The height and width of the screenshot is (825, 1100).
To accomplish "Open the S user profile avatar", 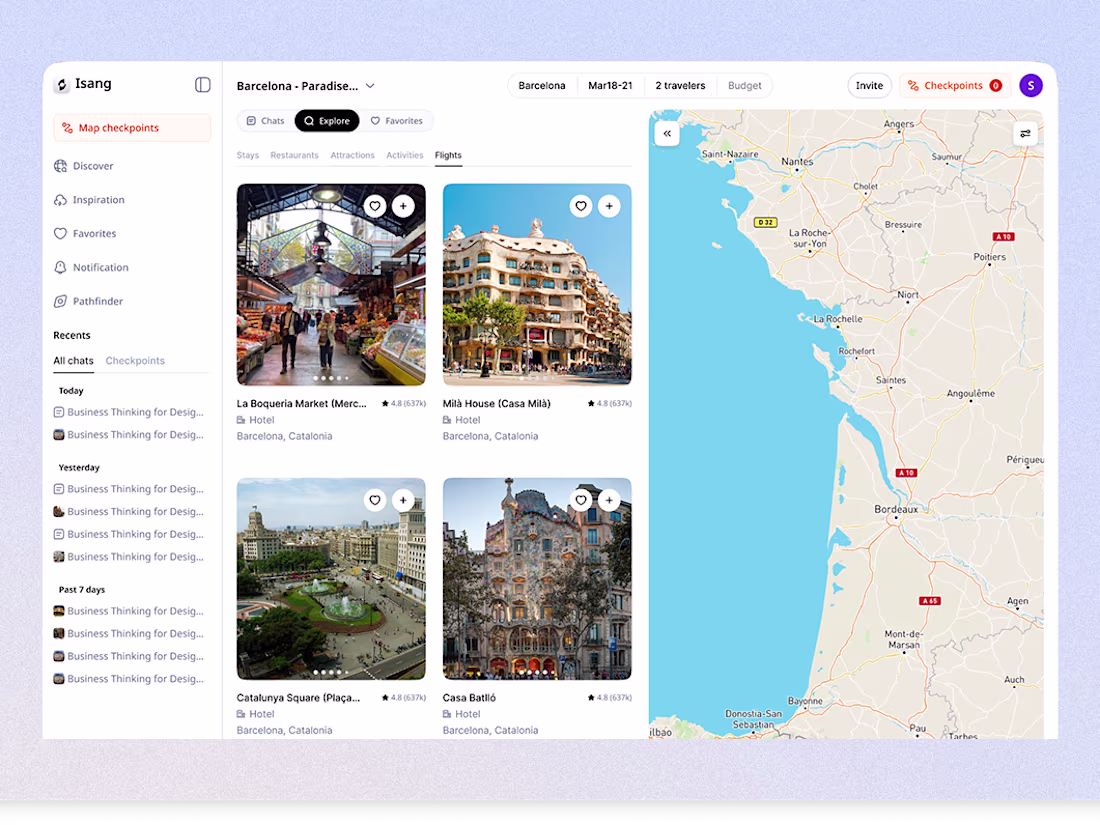I will pos(1031,86).
